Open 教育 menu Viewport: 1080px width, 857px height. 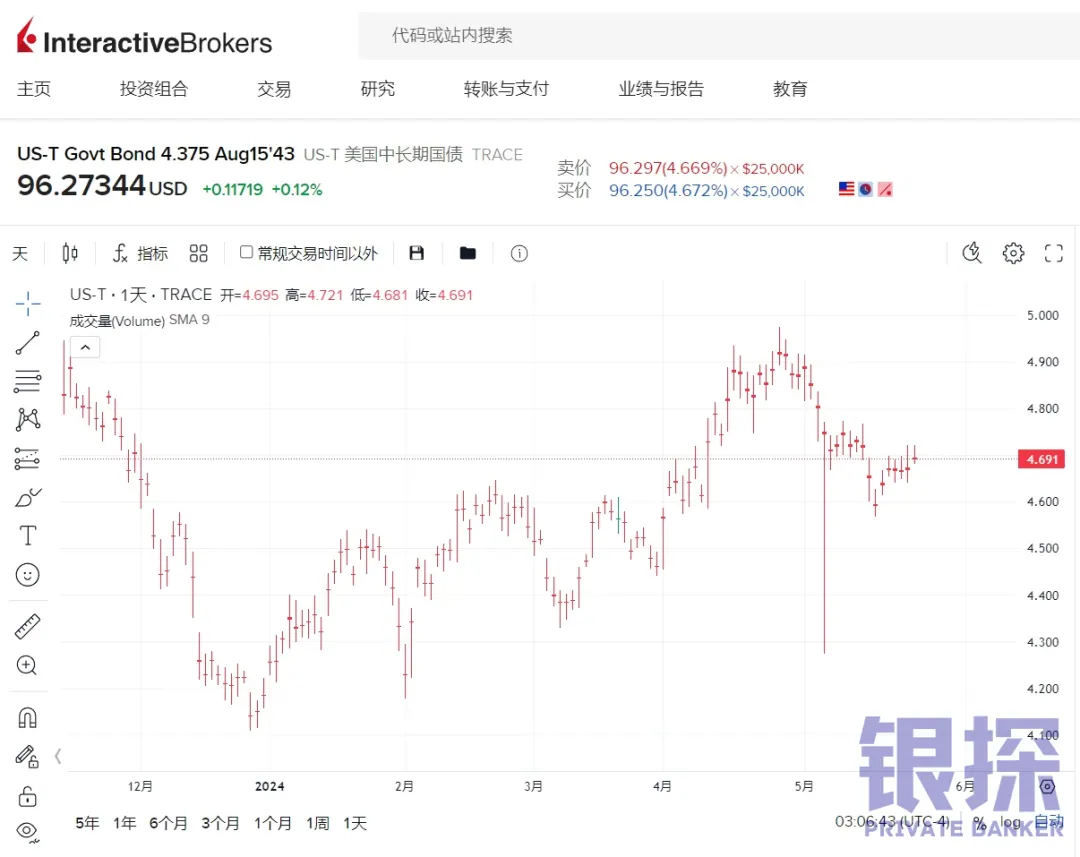[x=790, y=89]
